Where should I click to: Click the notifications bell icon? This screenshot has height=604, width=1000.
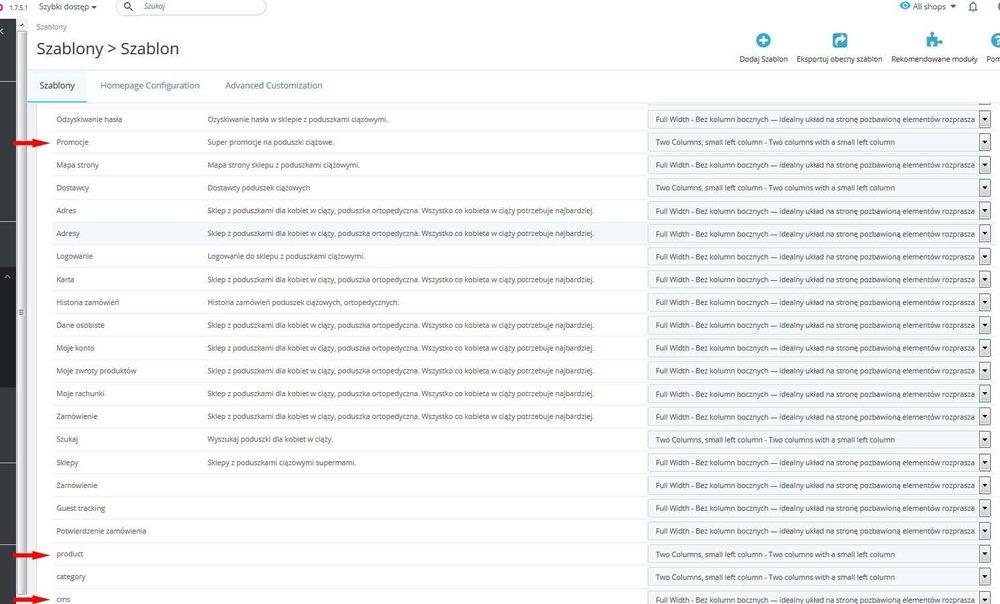tap(973, 7)
